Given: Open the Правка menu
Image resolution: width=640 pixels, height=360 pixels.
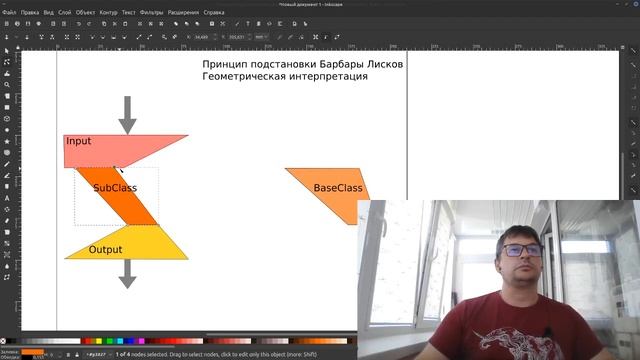Looking at the screenshot, I should 30,13.
